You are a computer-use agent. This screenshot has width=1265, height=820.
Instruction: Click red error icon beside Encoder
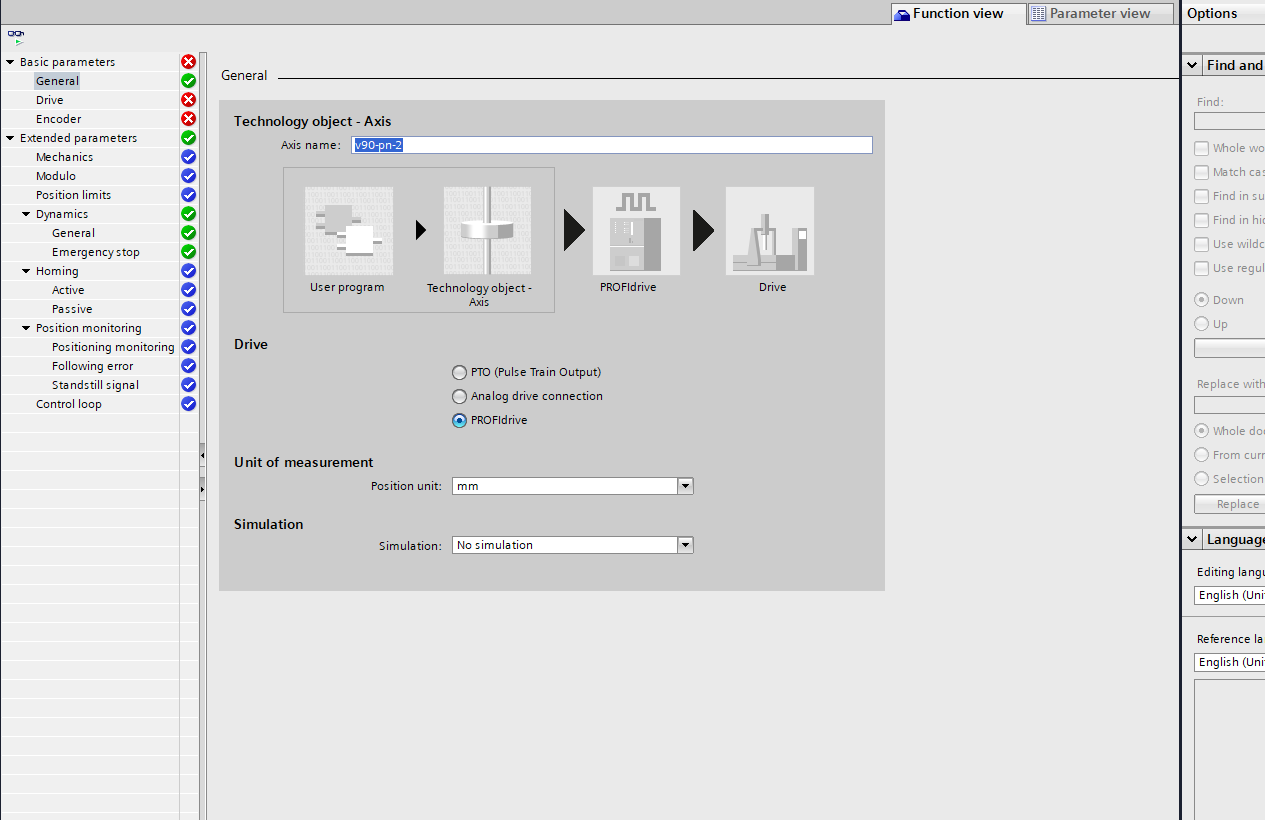coord(188,119)
